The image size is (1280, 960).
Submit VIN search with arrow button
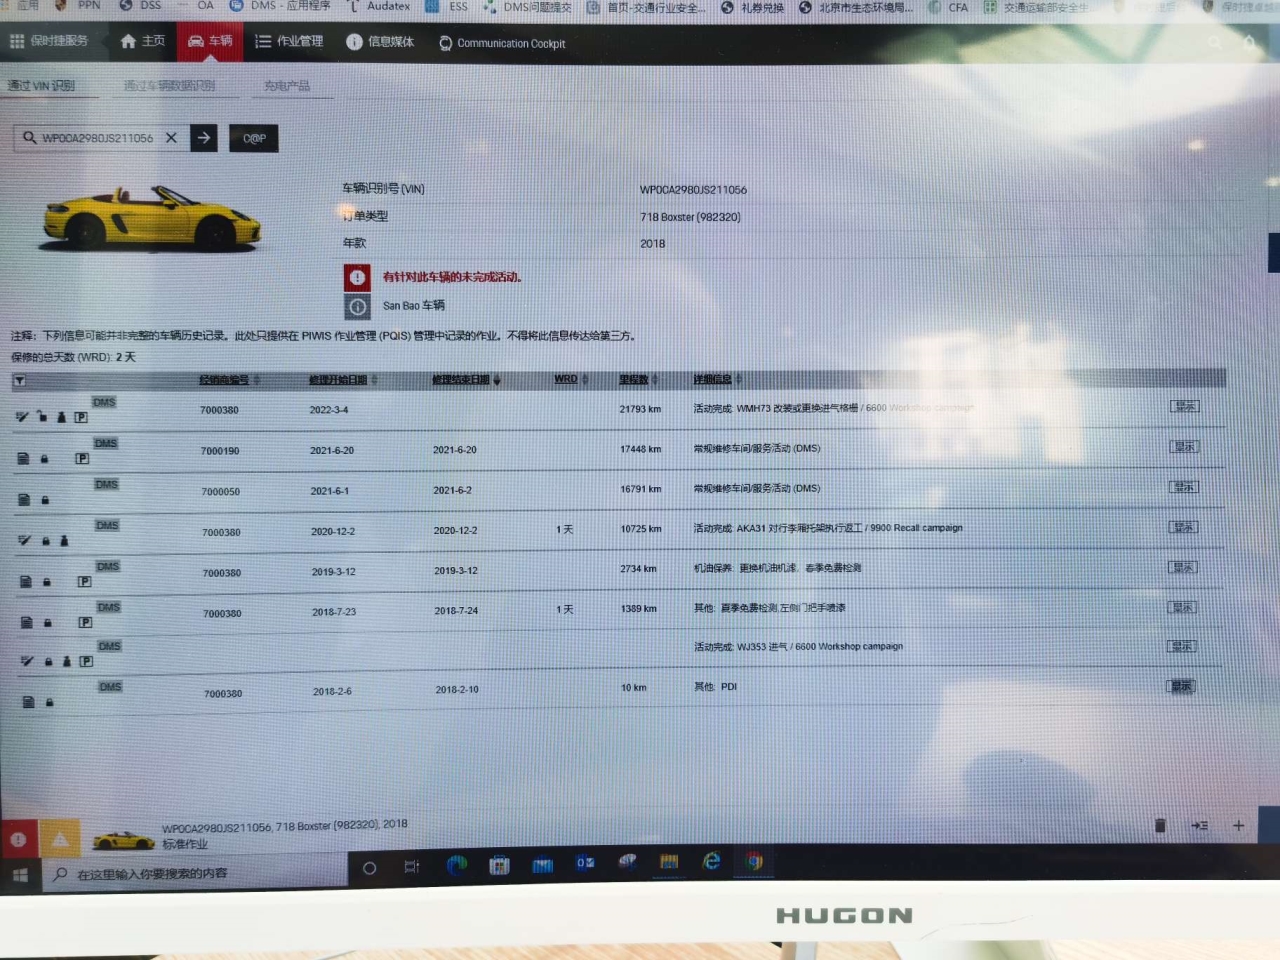[204, 137]
